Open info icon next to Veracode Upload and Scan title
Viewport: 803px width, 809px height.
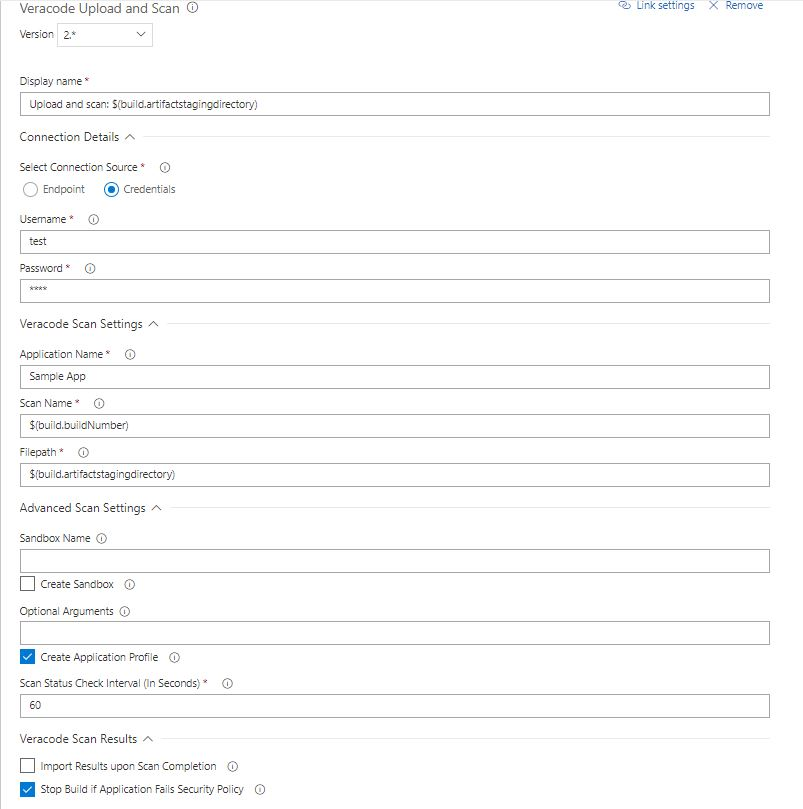192,8
